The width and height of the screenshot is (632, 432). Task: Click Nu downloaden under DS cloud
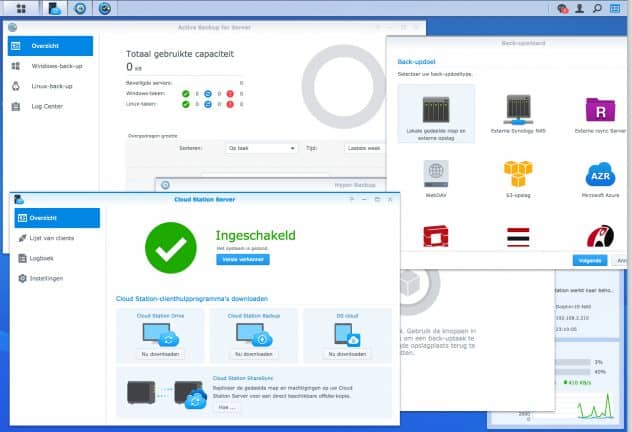347,354
